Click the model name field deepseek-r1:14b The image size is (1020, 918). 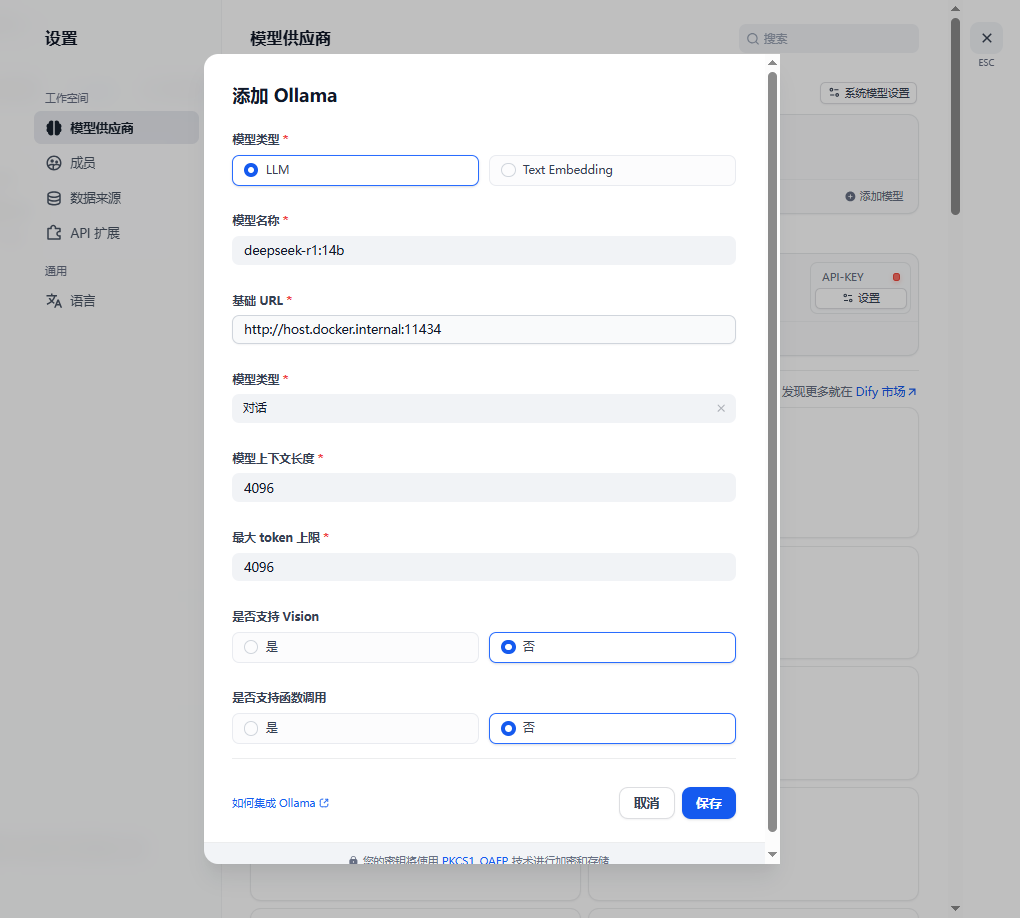483,250
